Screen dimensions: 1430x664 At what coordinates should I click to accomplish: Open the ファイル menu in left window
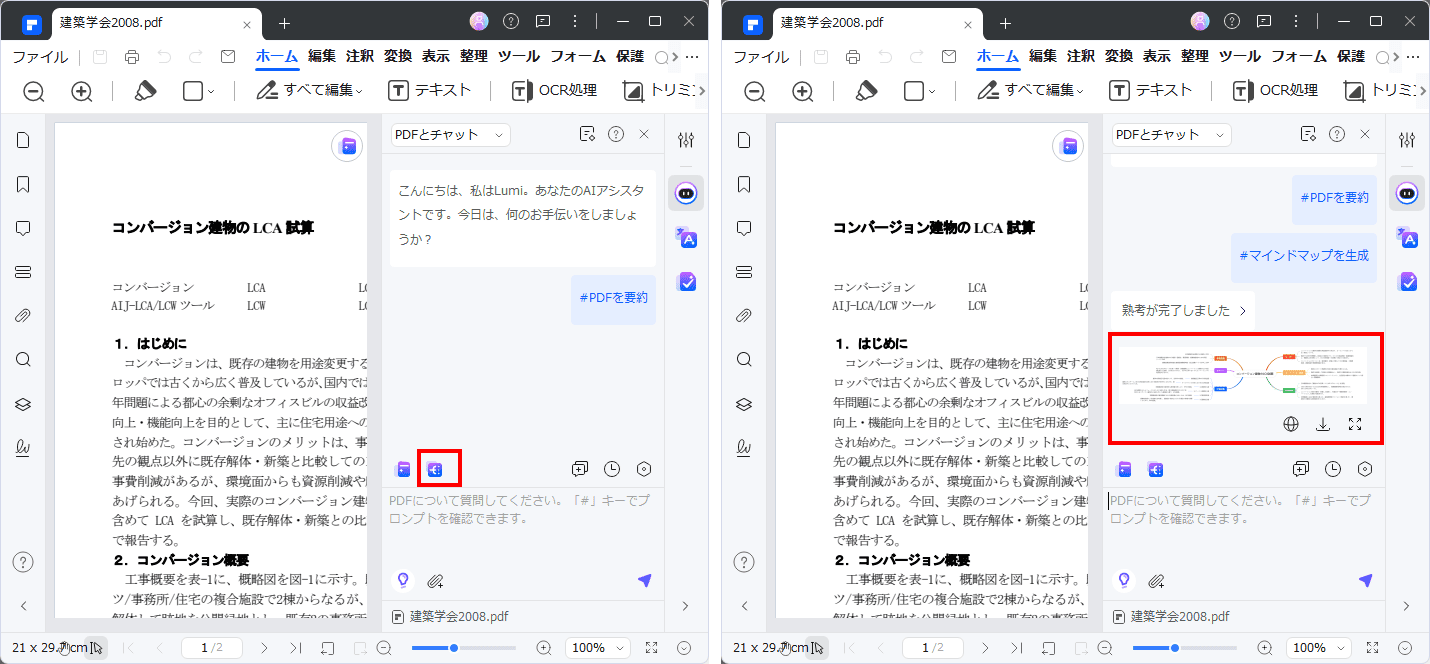(40, 57)
